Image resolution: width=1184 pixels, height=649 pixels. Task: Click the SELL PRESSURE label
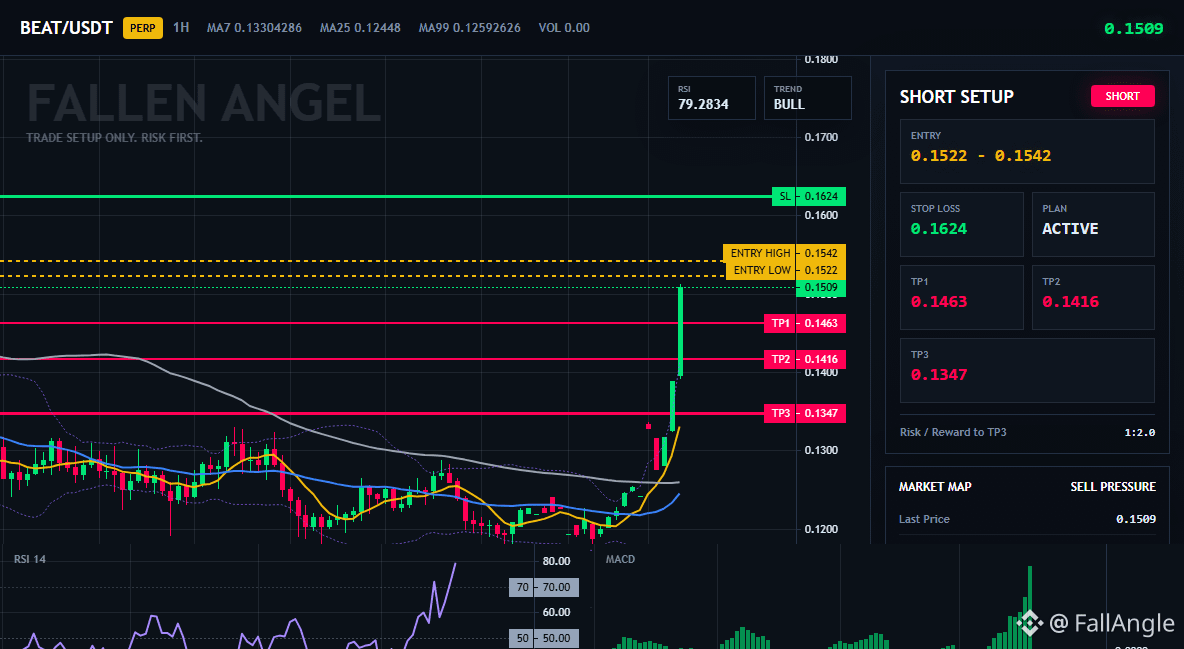point(1113,487)
